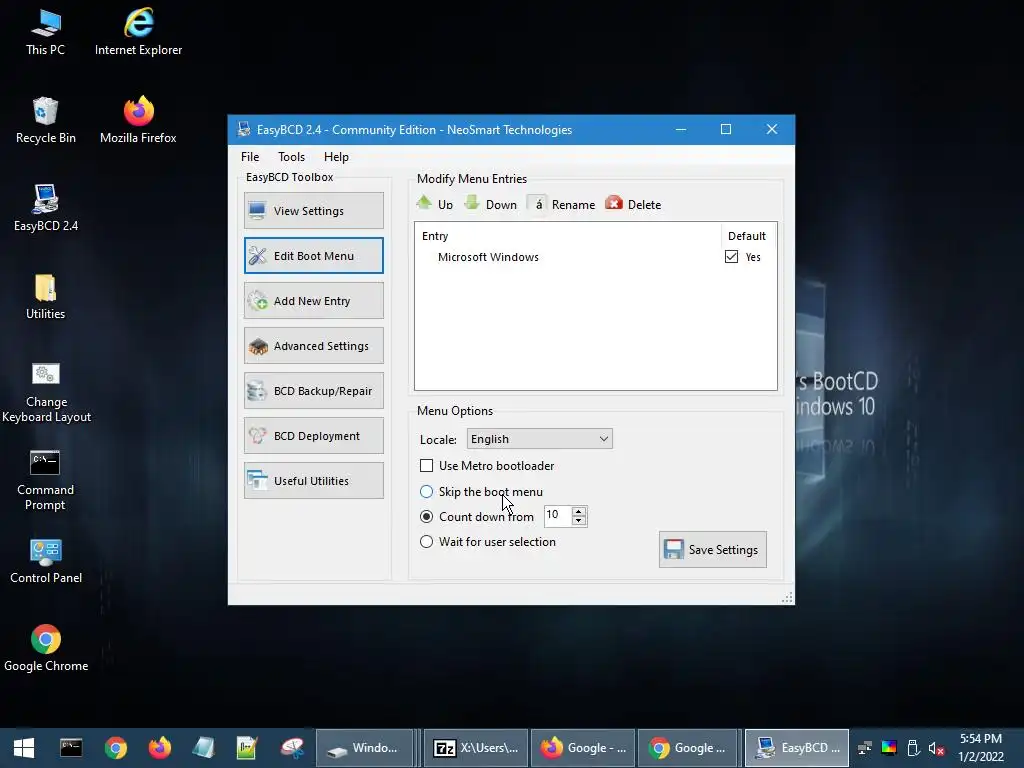Launch Chrome from taskbar pin
Screen dimensions: 1024x768
pyautogui.click(x=116, y=748)
